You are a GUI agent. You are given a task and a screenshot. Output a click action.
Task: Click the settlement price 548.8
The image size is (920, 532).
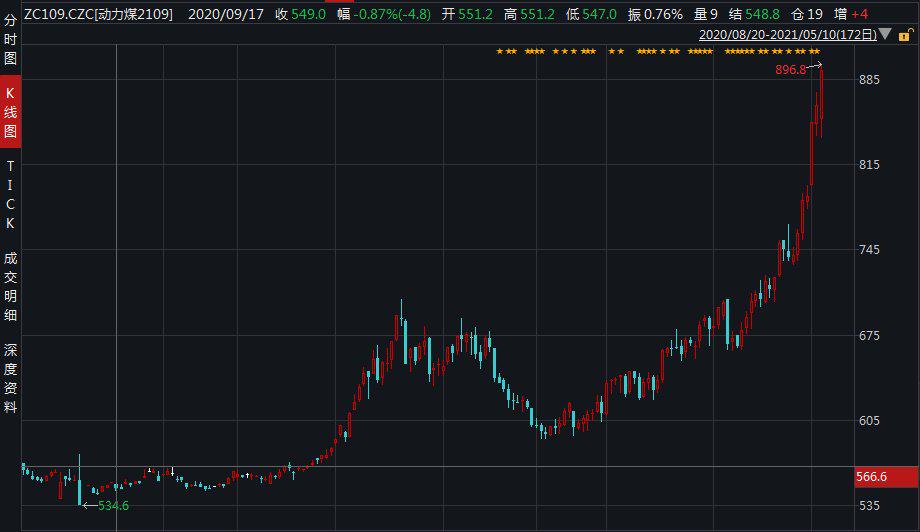tap(762, 14)
